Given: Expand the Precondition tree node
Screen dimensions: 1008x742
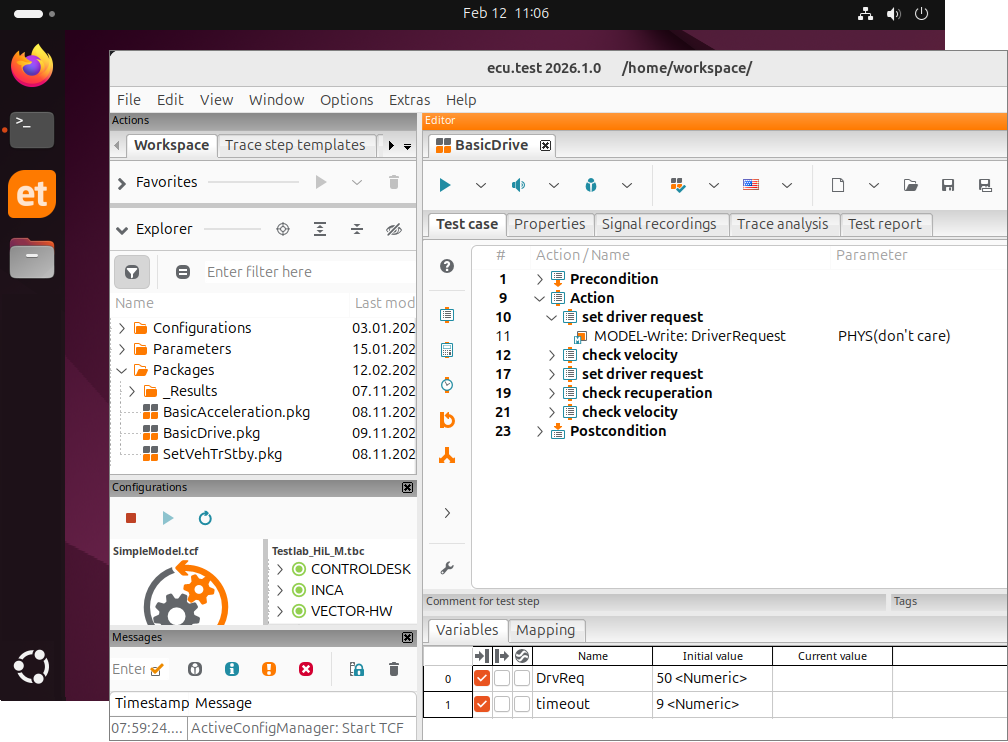Looking at the screenshot, I should click(540, 279).
